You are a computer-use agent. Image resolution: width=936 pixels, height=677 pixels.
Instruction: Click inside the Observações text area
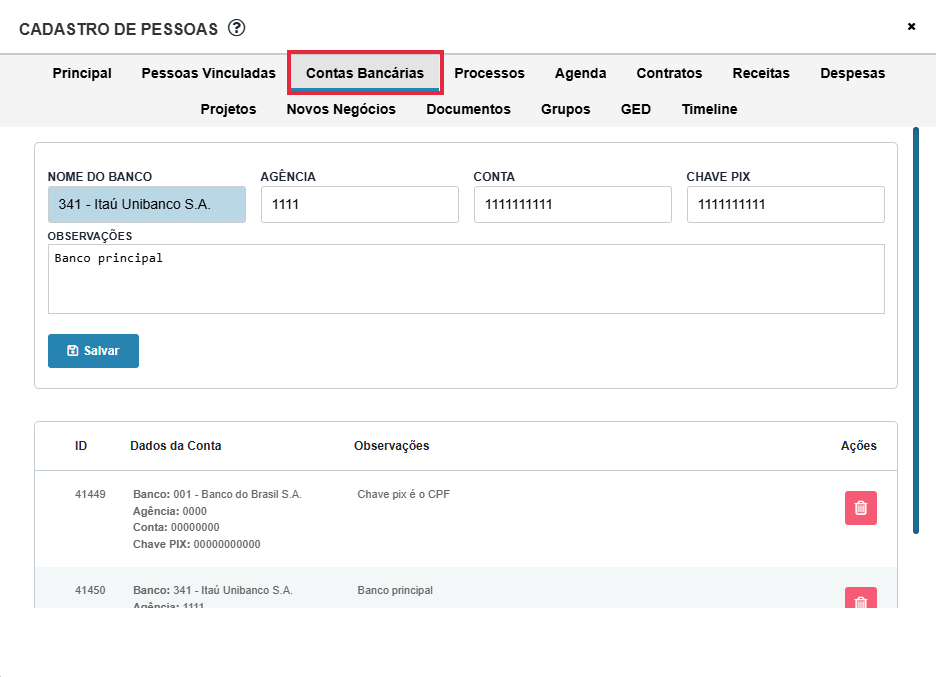click(466, 279)
